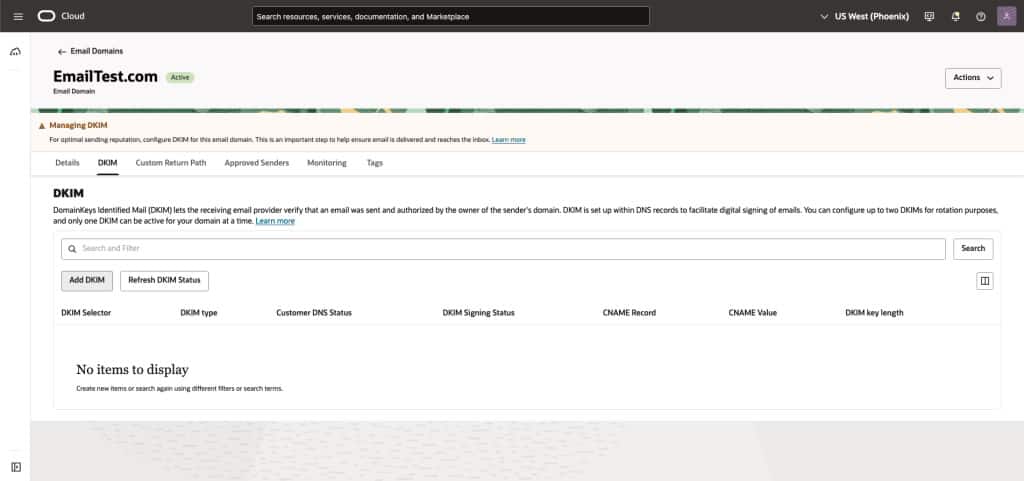Open the announcements bell icon
The width and height of the screenshot is (1024, 481).
[955, 16]
